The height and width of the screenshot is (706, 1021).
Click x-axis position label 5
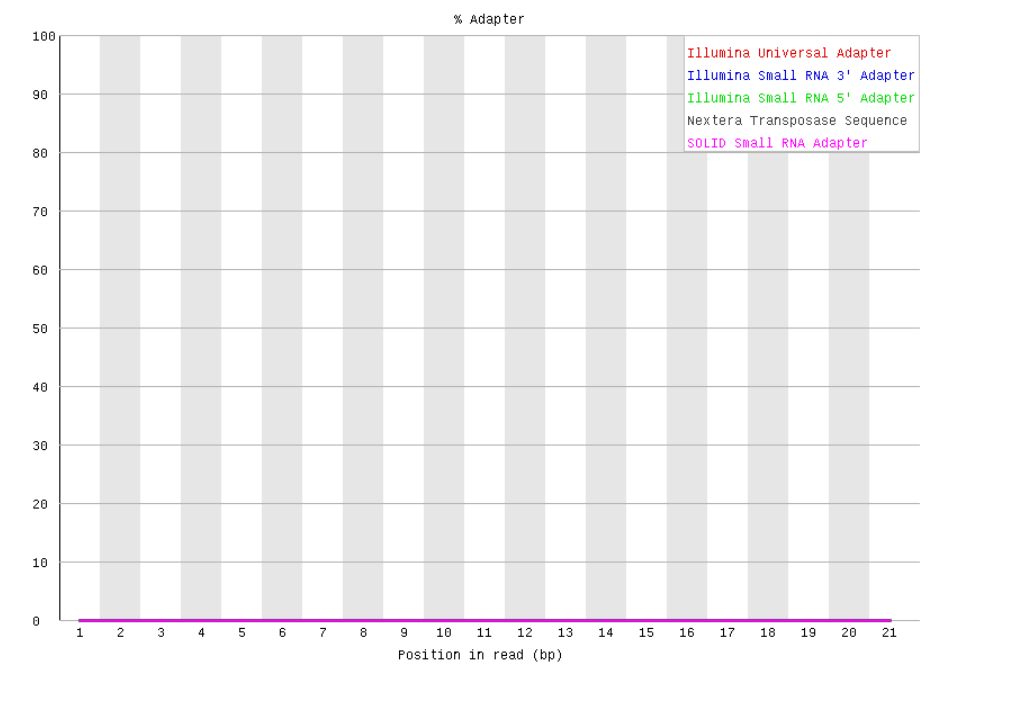tap(242, 632)
